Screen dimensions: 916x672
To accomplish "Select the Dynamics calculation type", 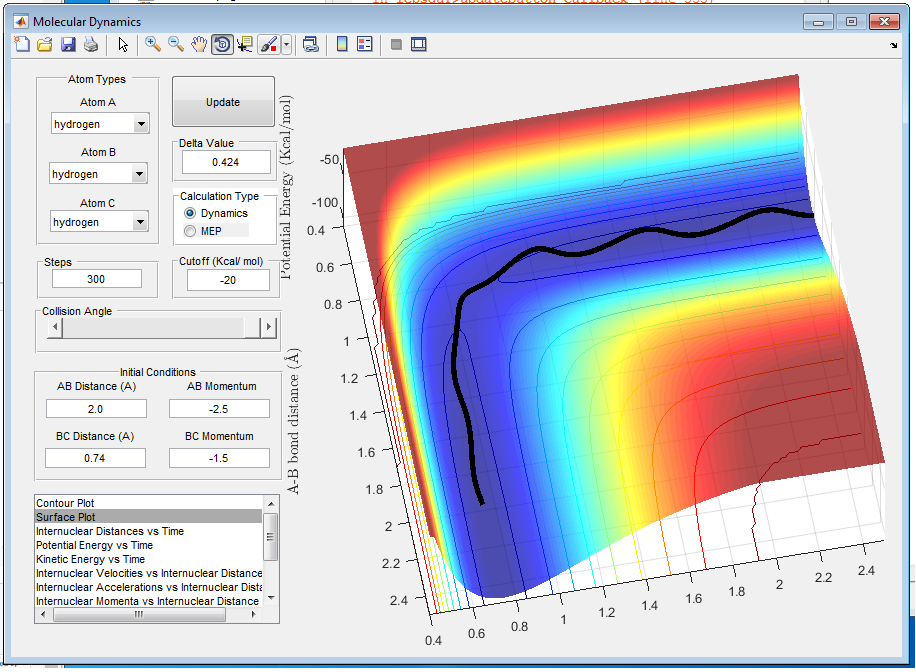I will click(191, 214).
